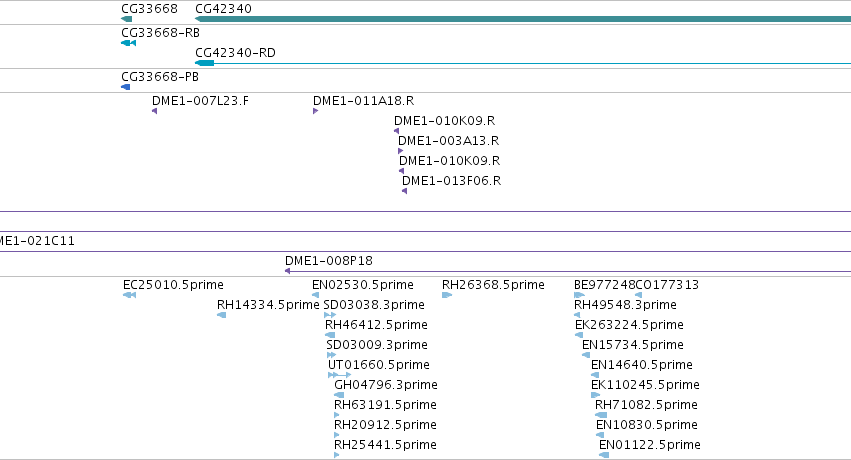Click the RH14334.5prime label
The width and height of the screenshot is (851, 460).
click(268, 305)
